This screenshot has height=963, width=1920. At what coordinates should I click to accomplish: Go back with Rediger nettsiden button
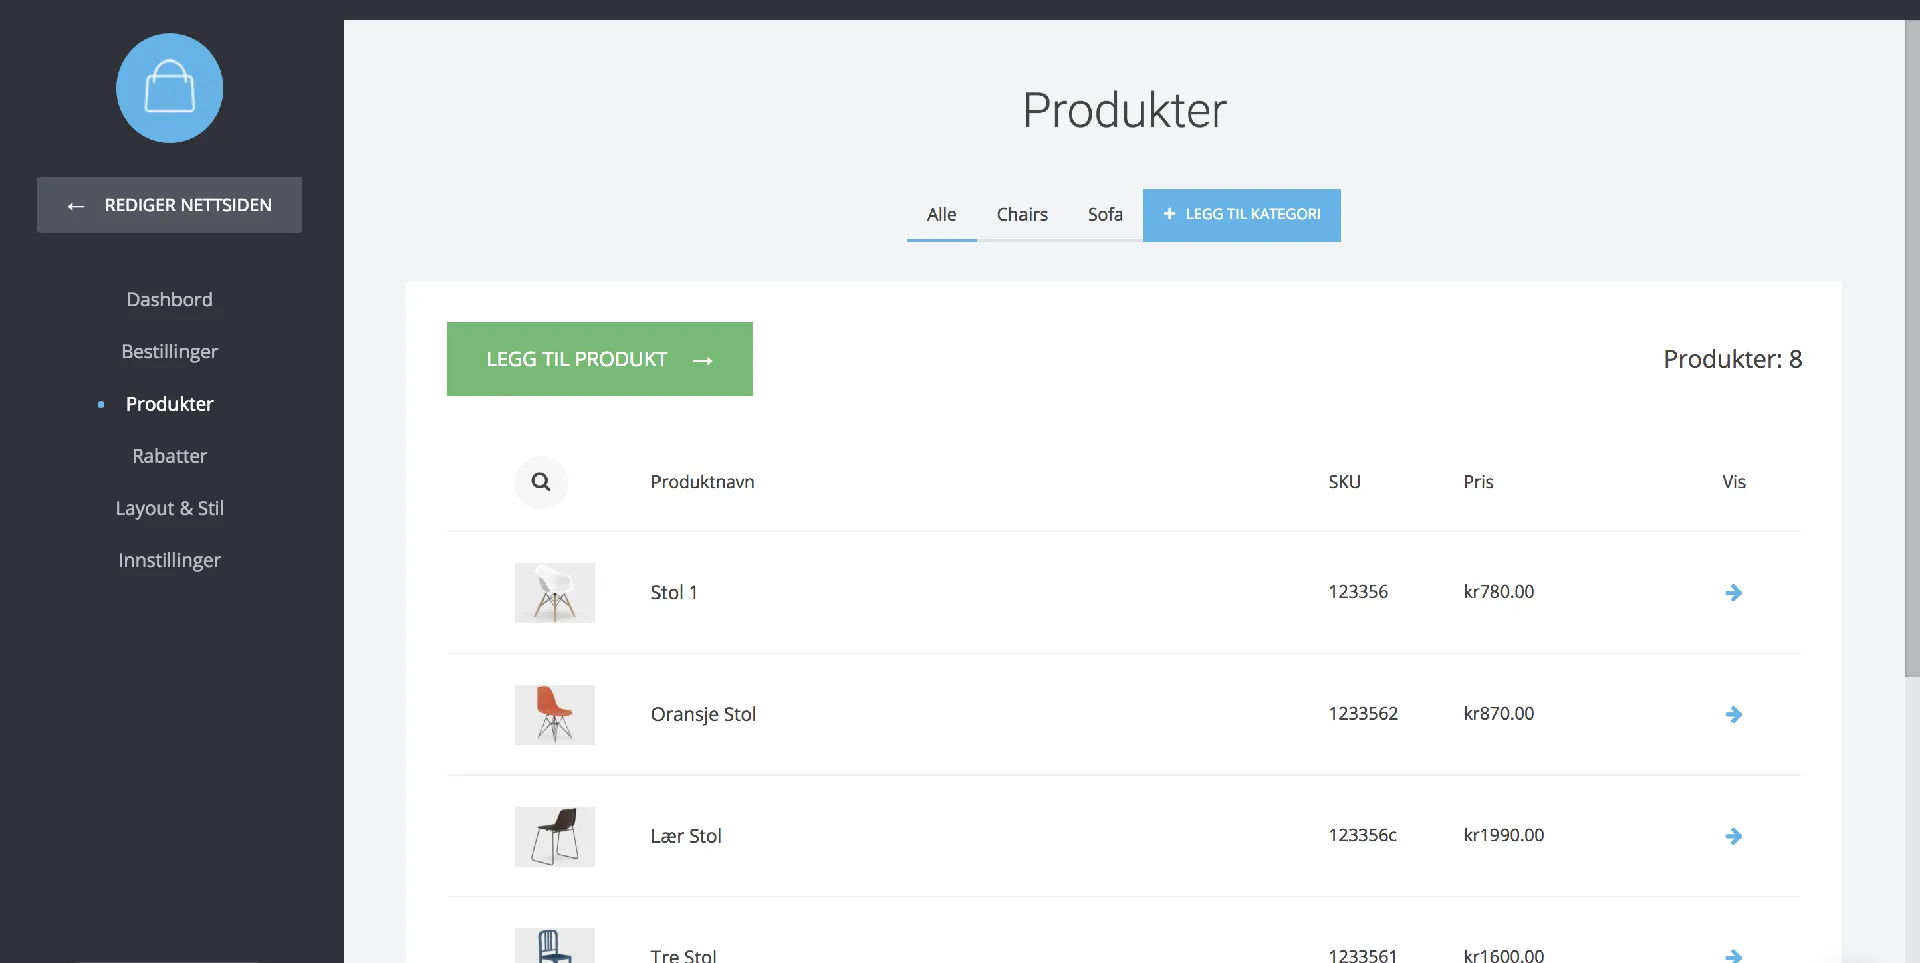click(x=169, y=205)
